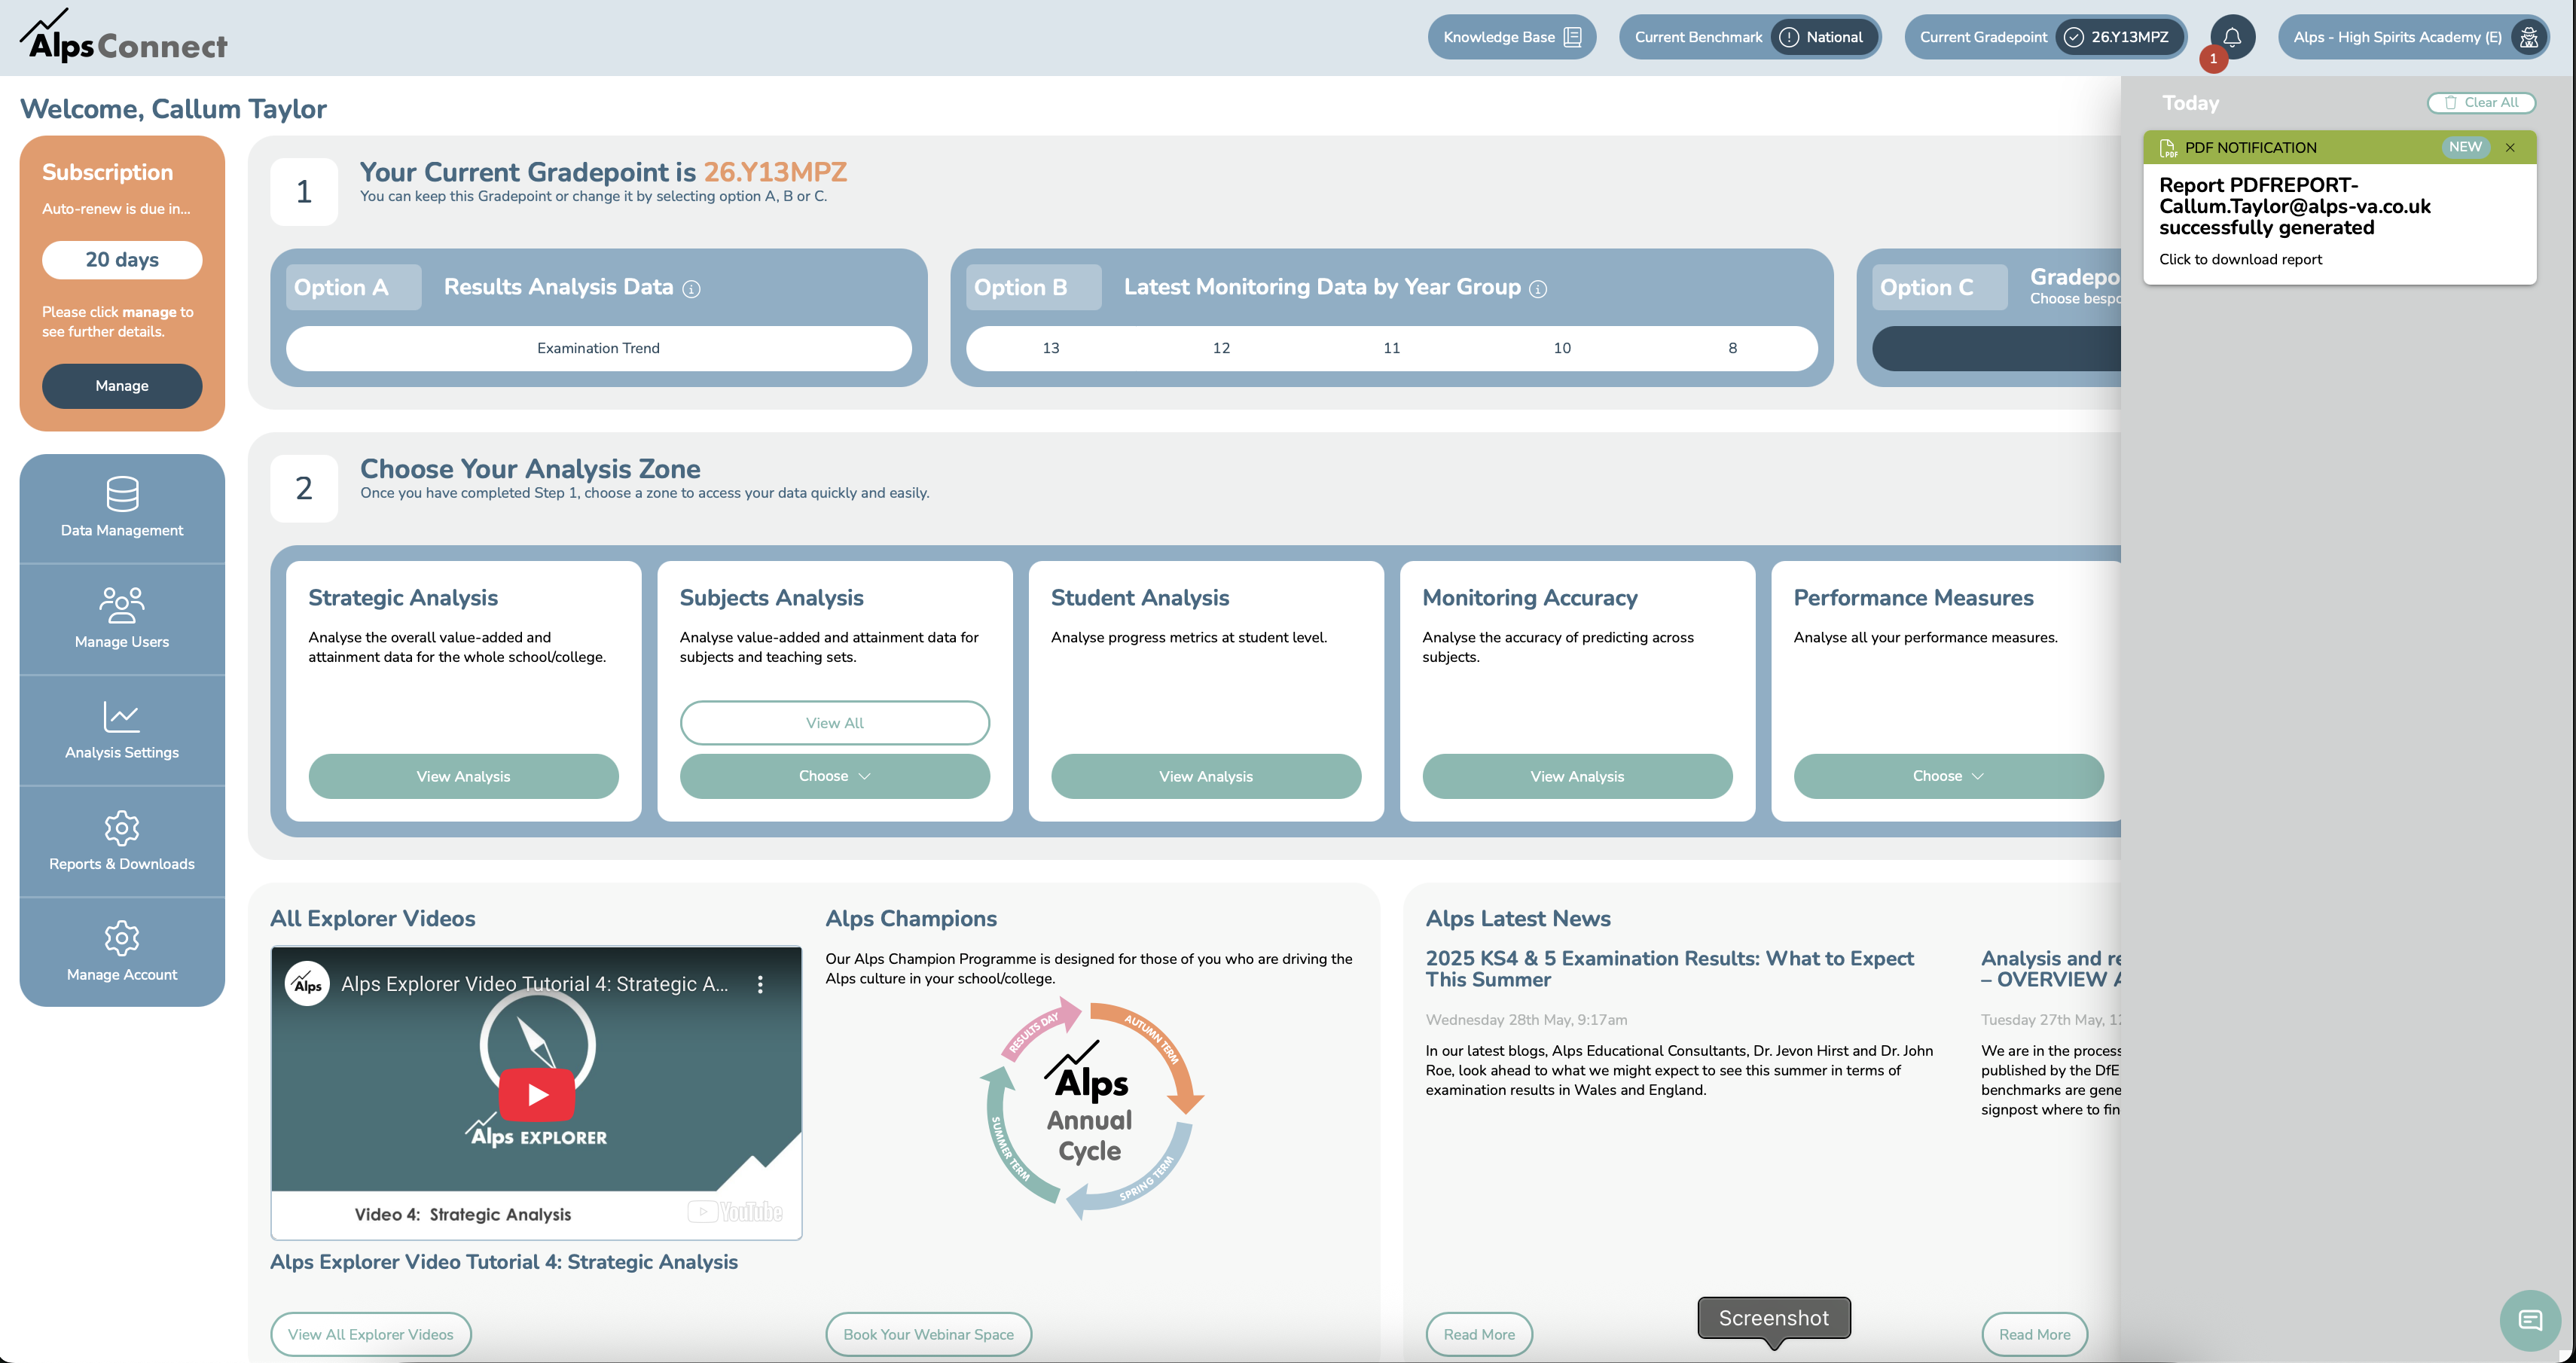Click the PDF file icon in notification
2576x1363 pixels.
[2168, 148]
